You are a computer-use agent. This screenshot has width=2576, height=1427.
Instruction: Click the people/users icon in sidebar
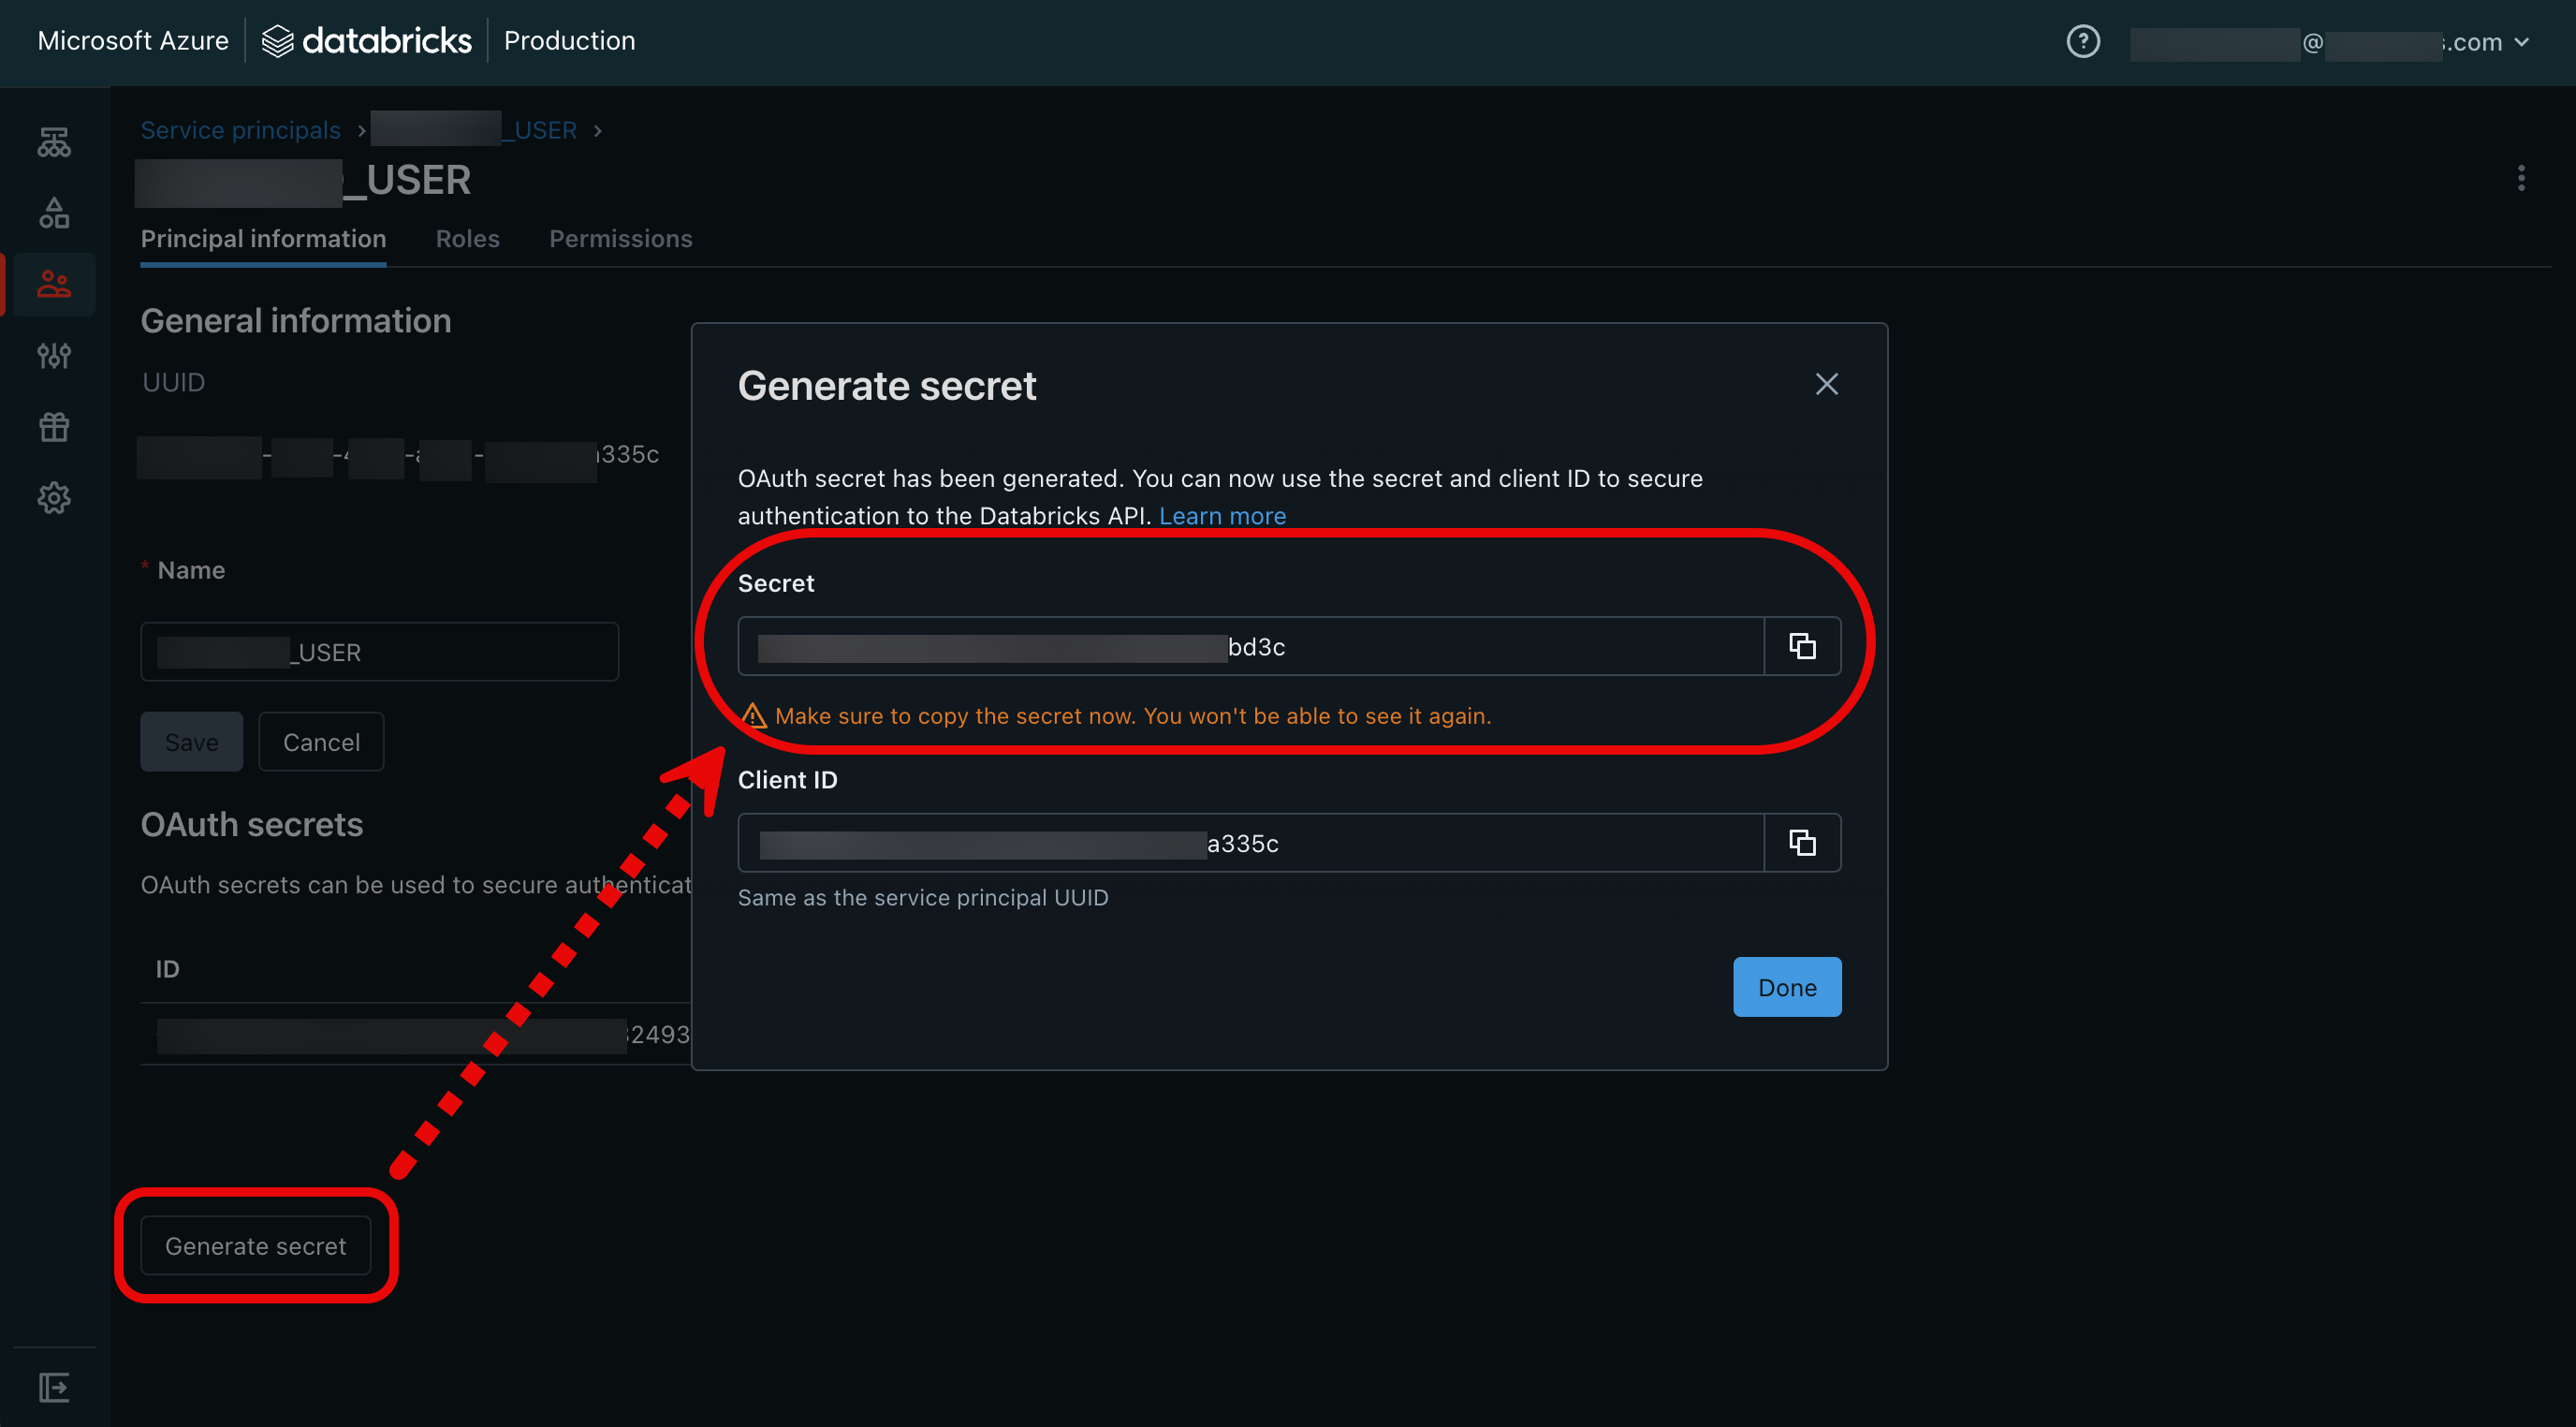52,283
